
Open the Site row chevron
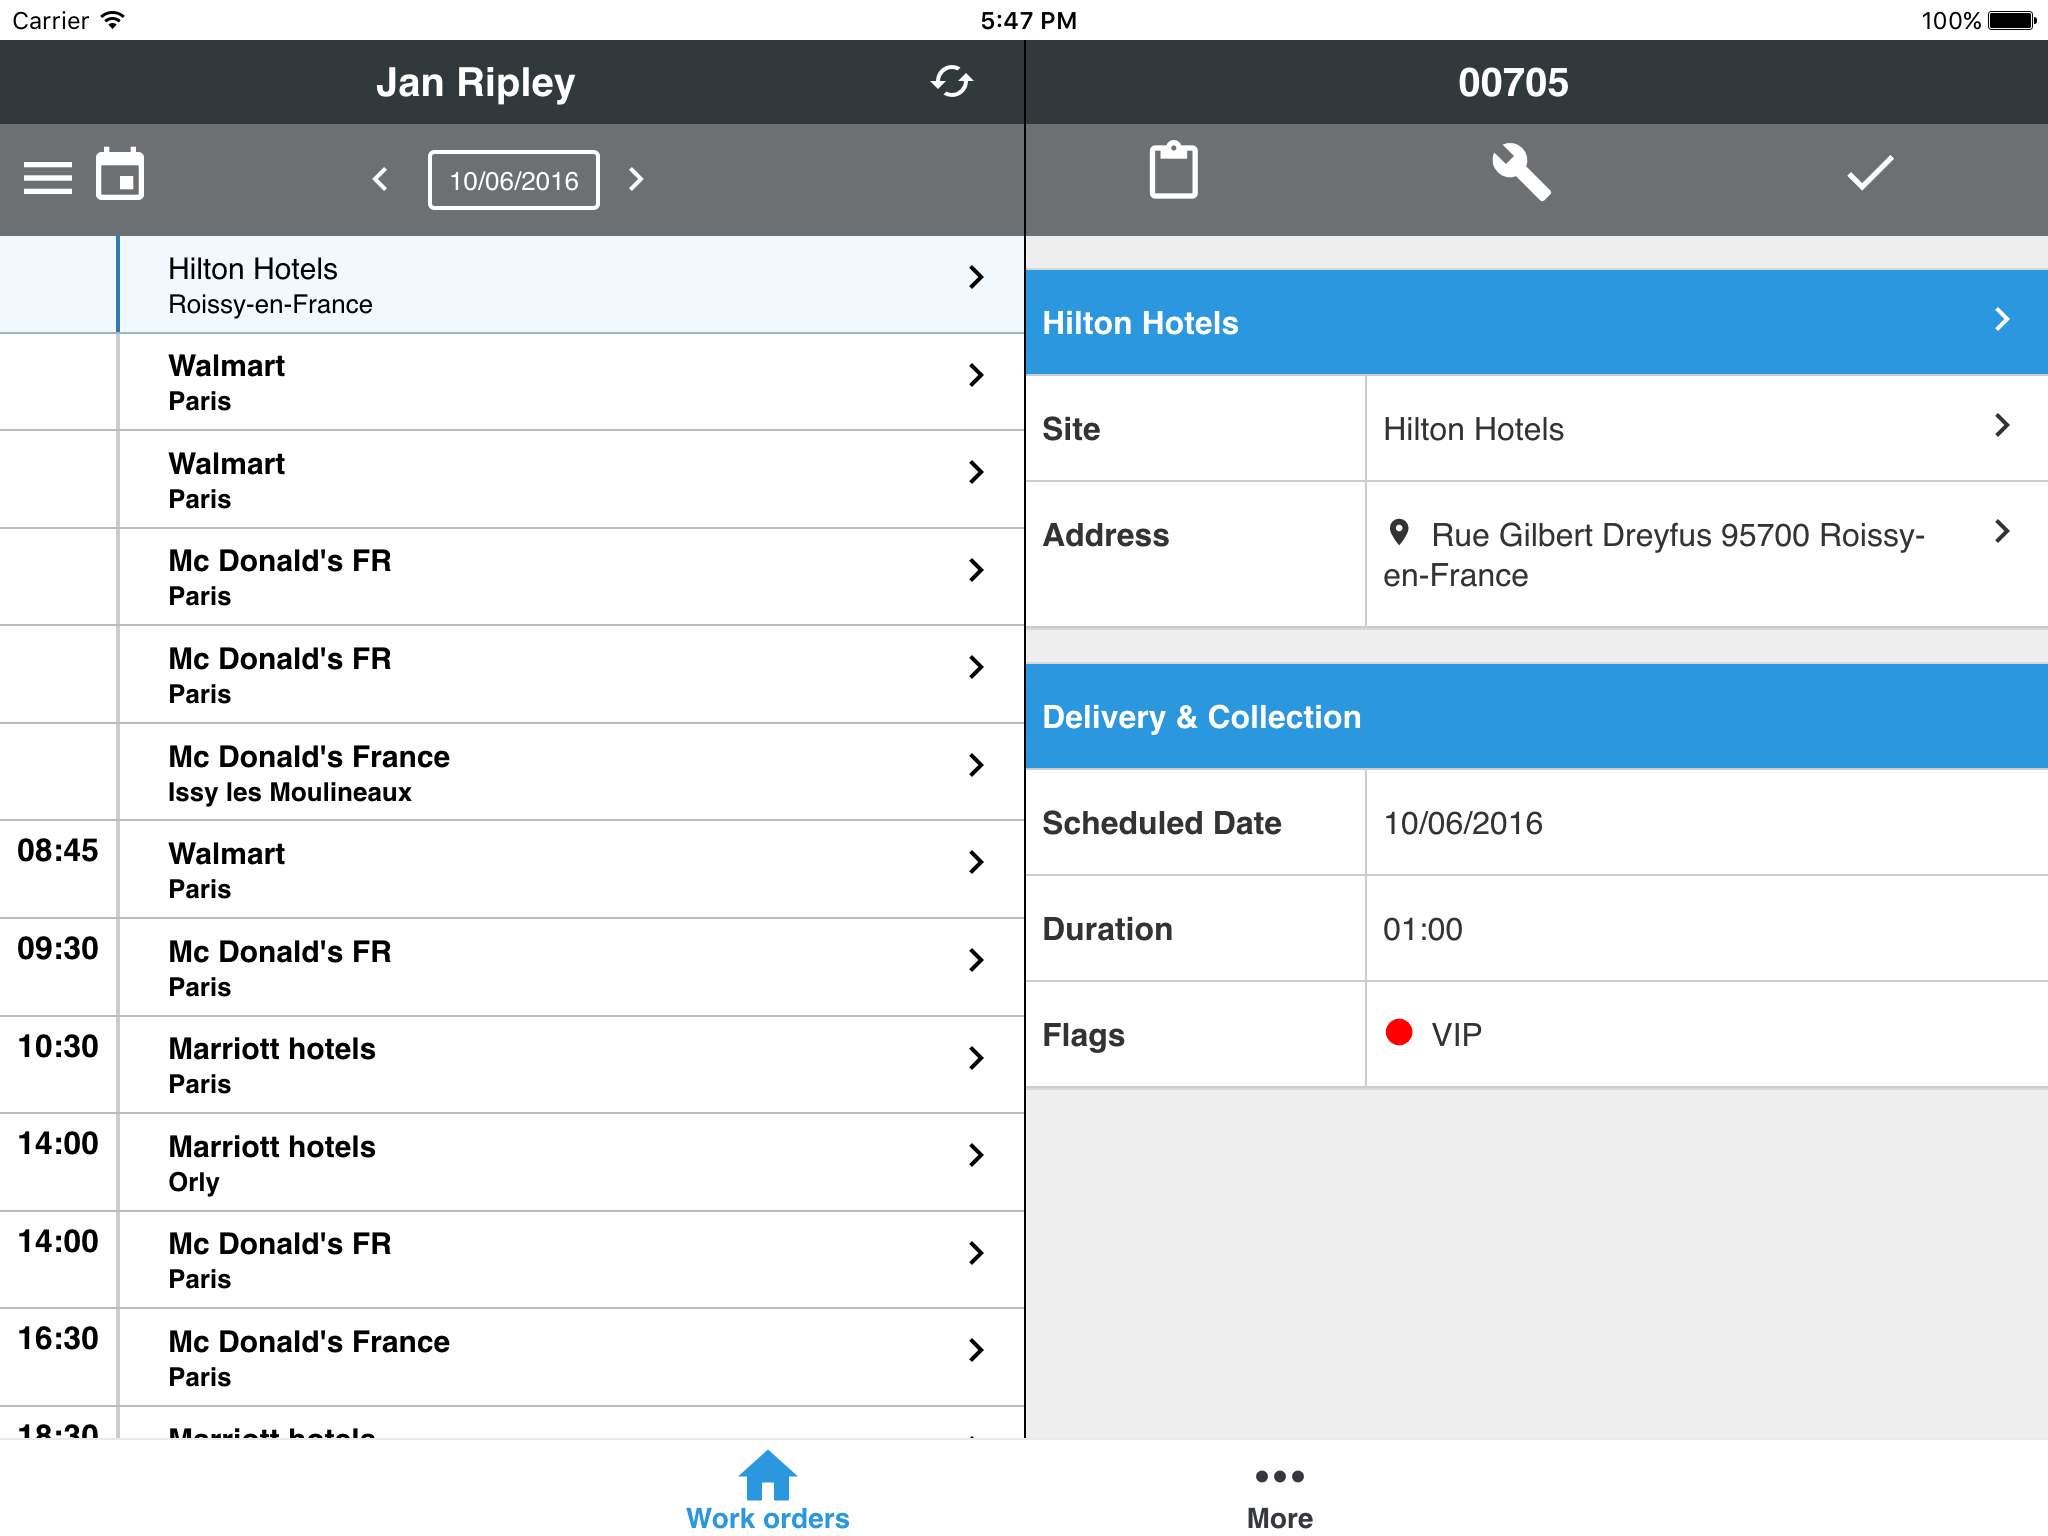(2002, 425)
